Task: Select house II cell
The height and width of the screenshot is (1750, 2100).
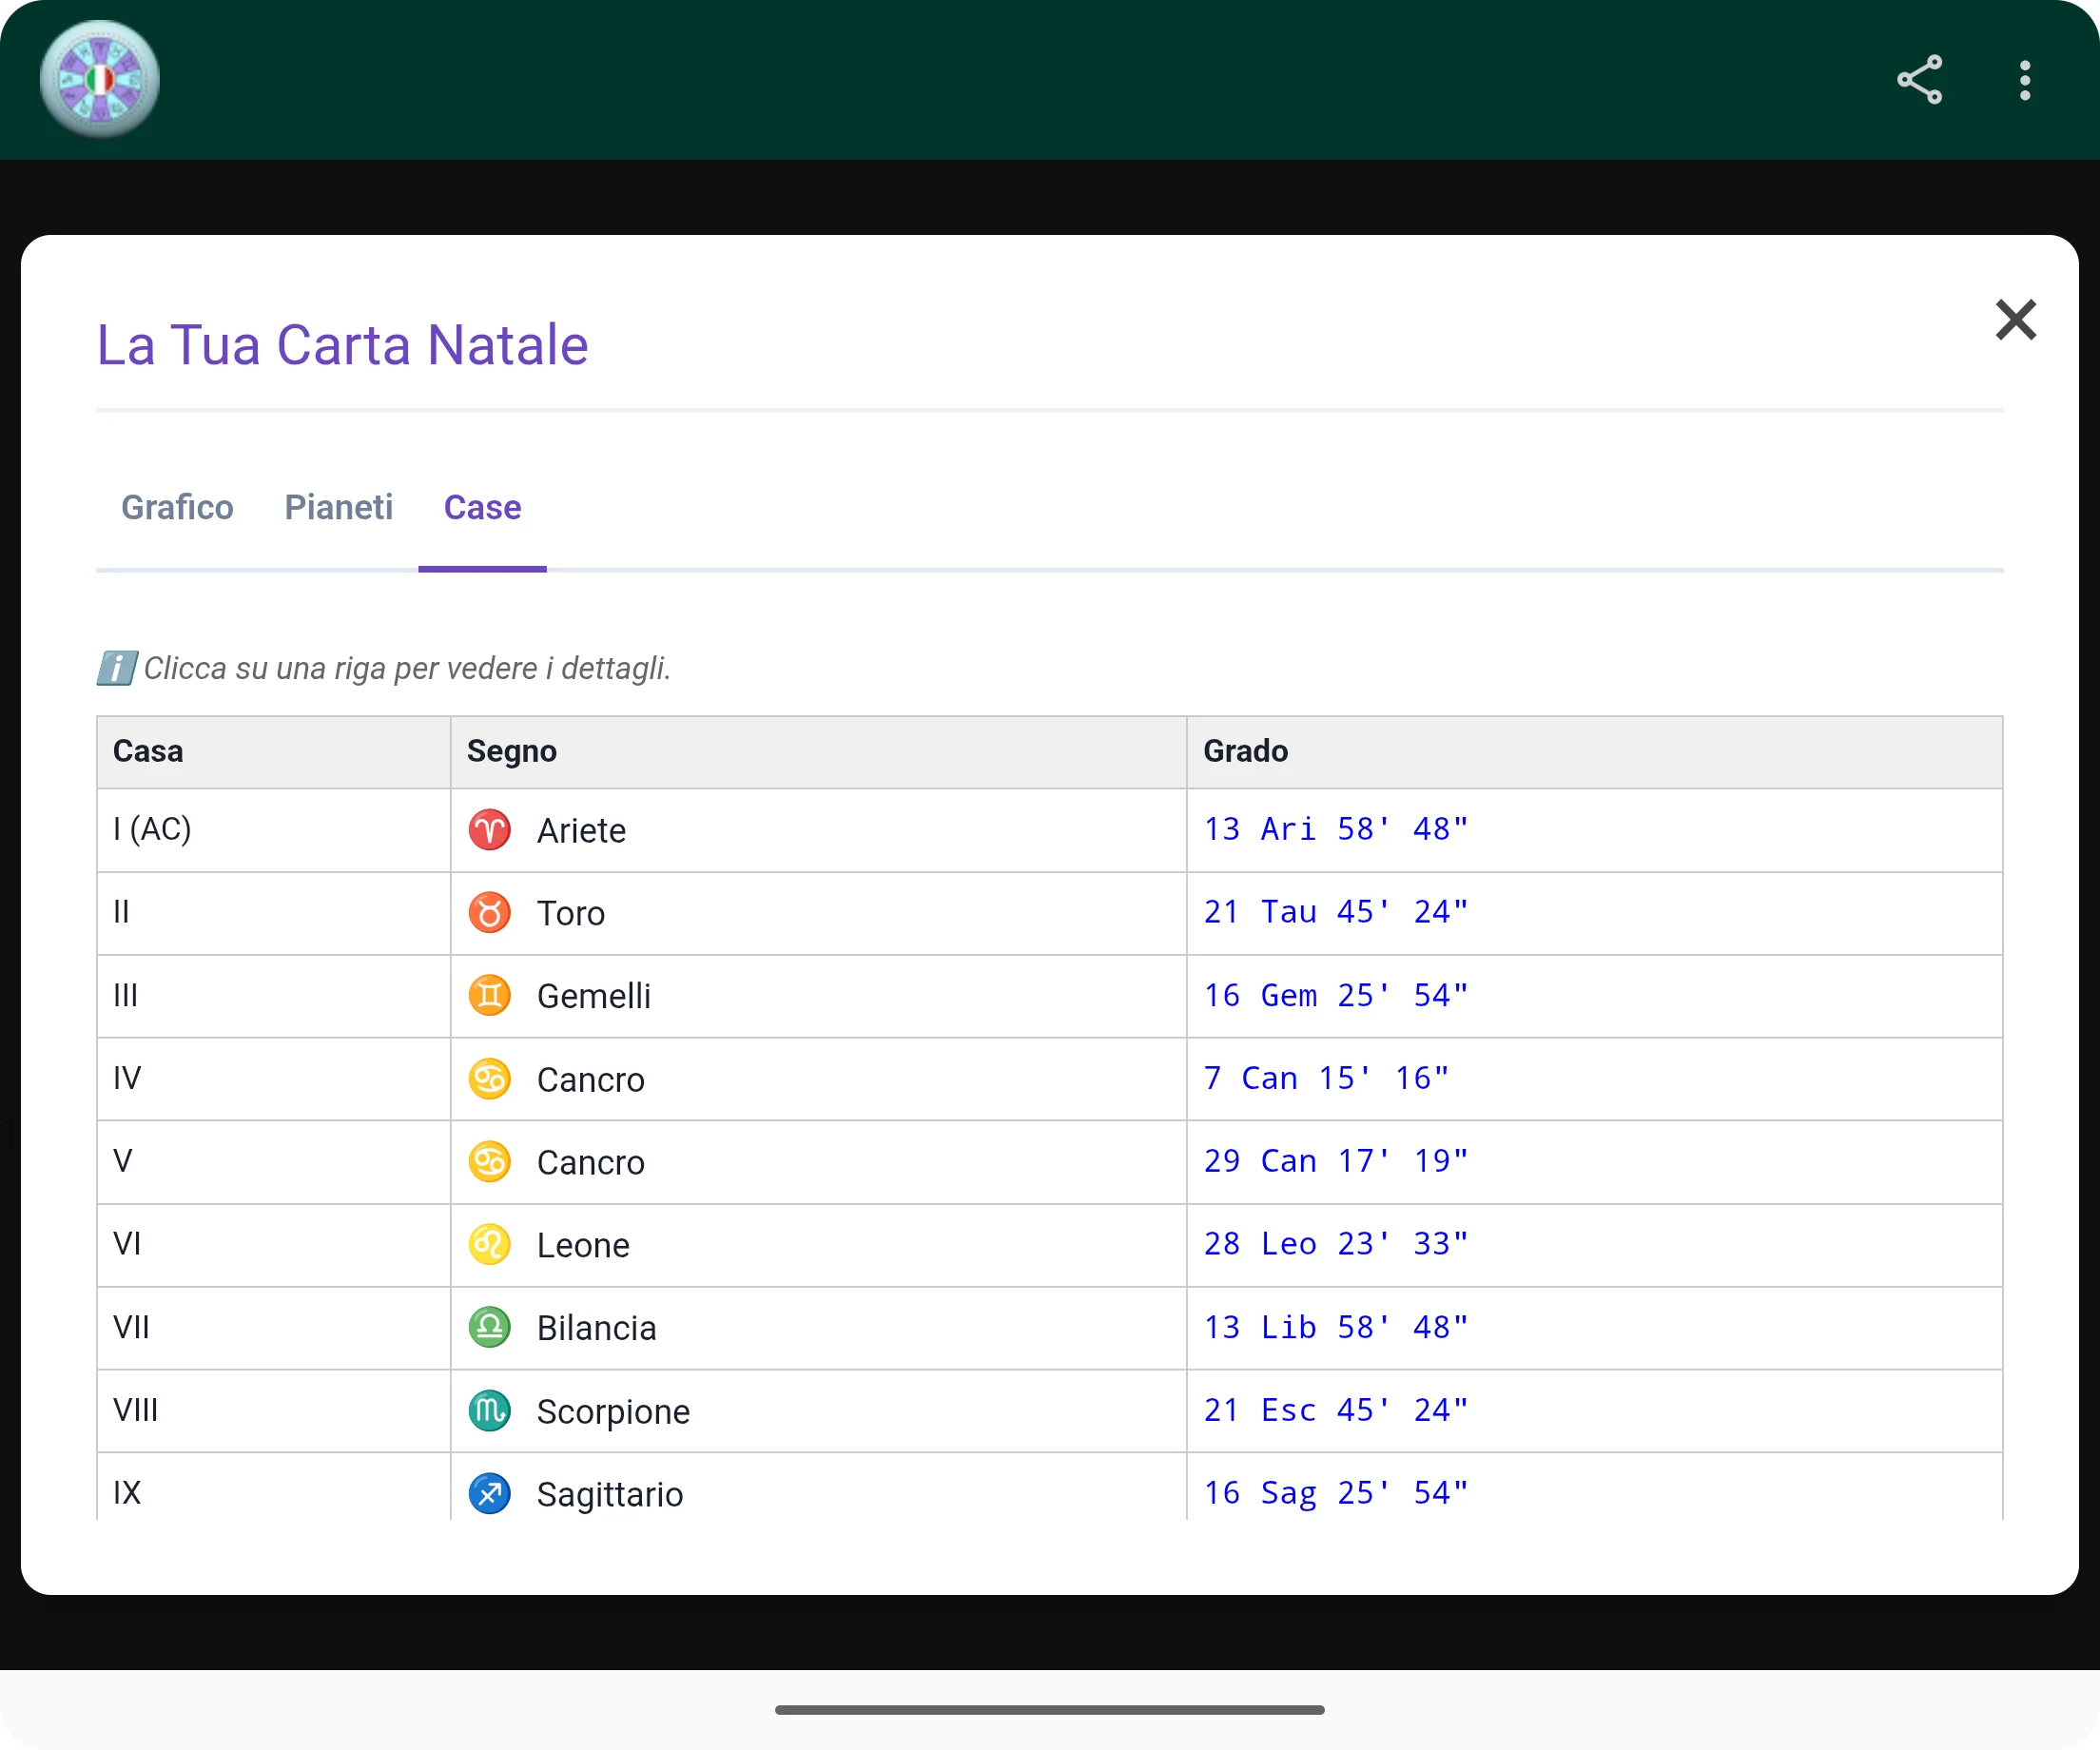Action: point(274,913)
